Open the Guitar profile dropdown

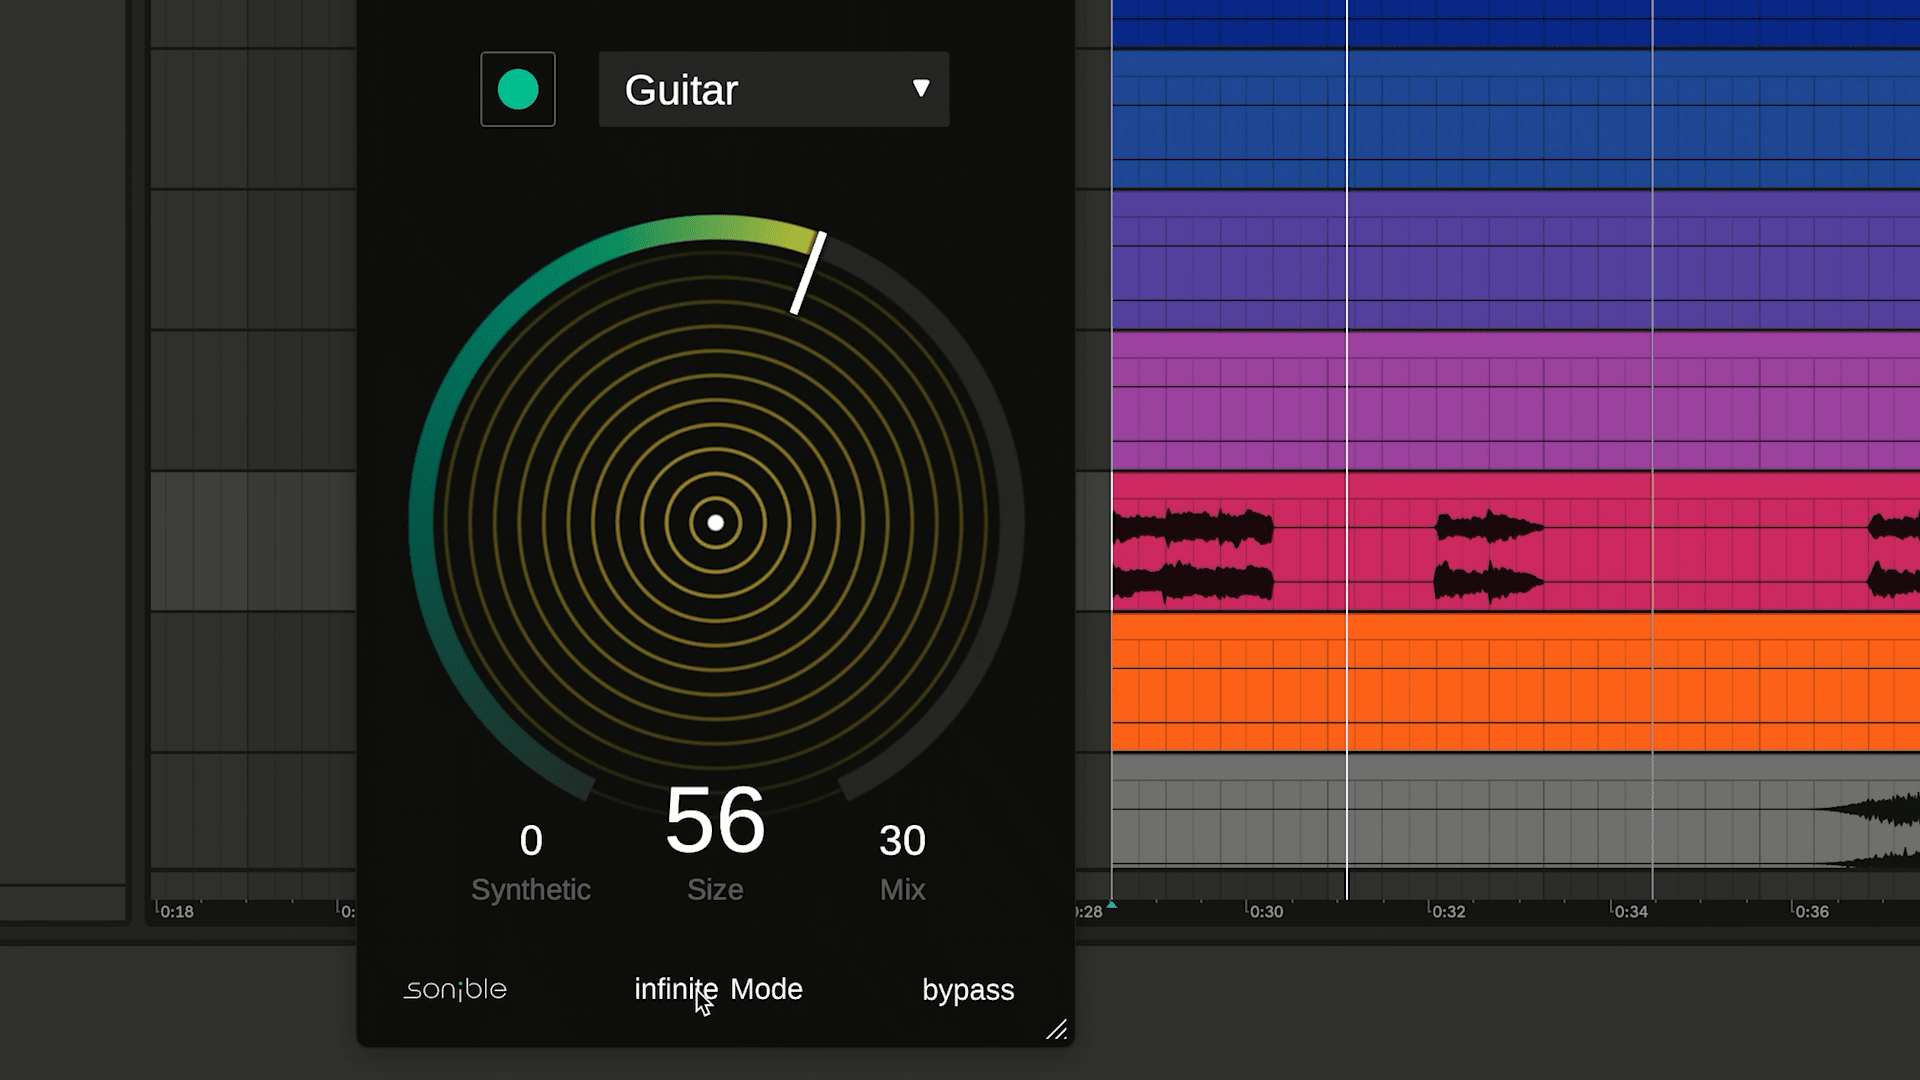(x=773, y=89)
